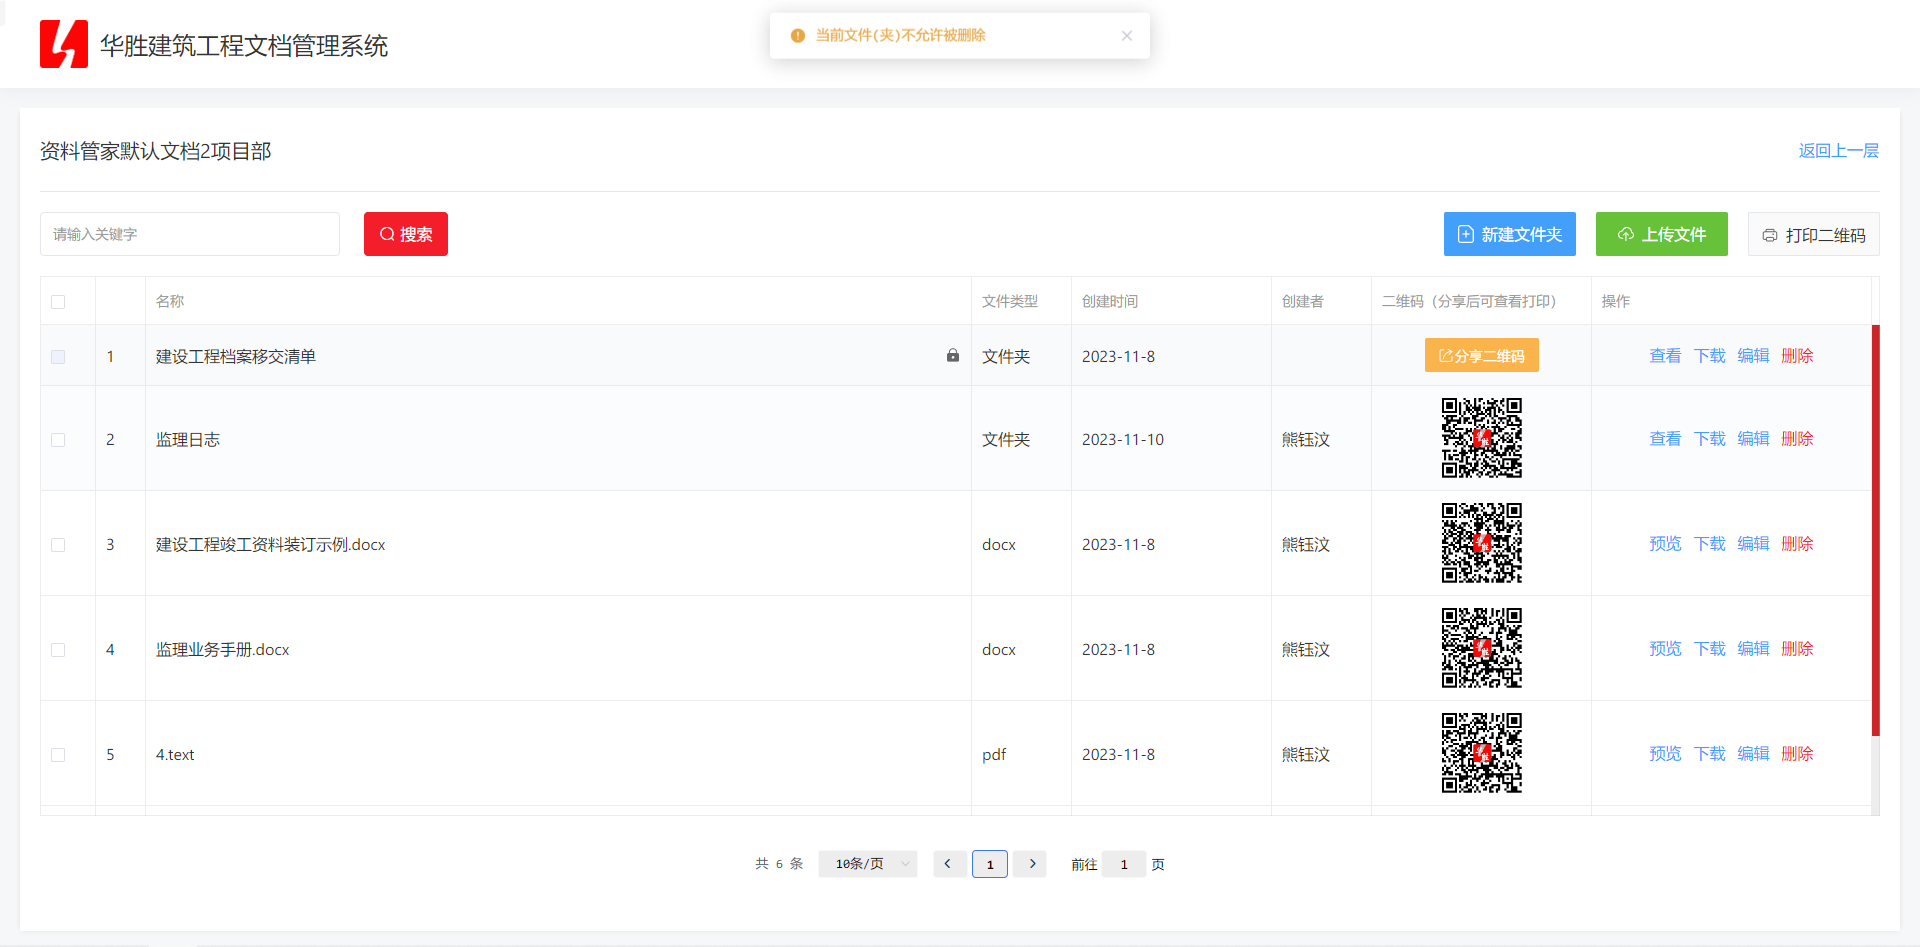Click the date 2023-11-10 cell

1123,439
